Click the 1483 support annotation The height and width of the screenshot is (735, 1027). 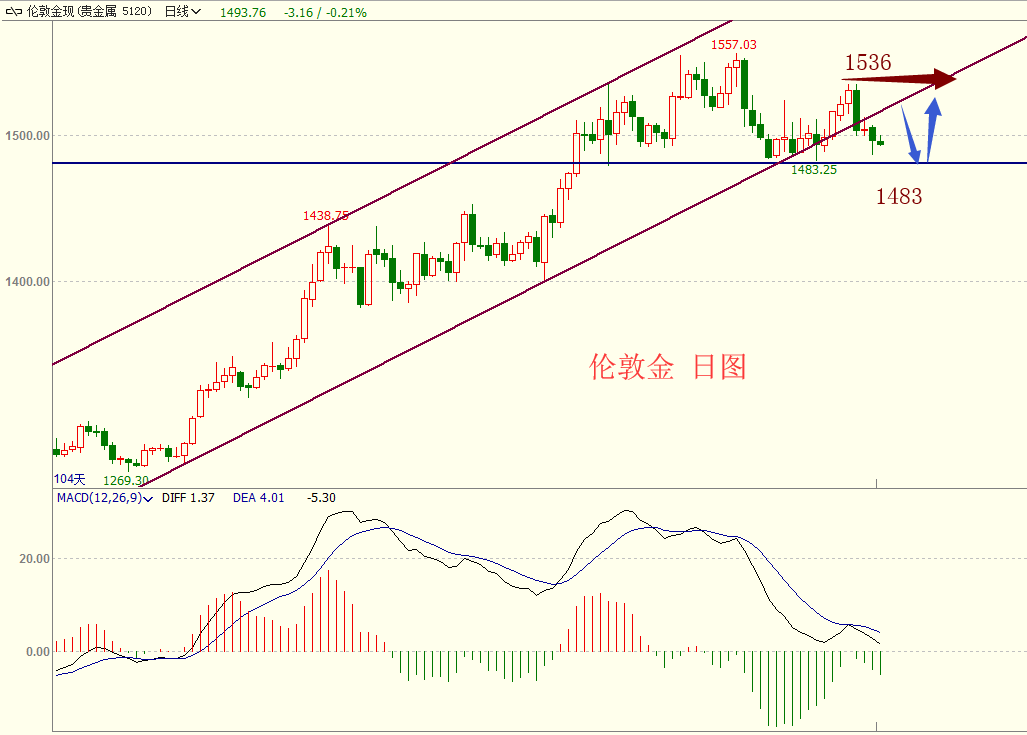(x=899, y=196)
